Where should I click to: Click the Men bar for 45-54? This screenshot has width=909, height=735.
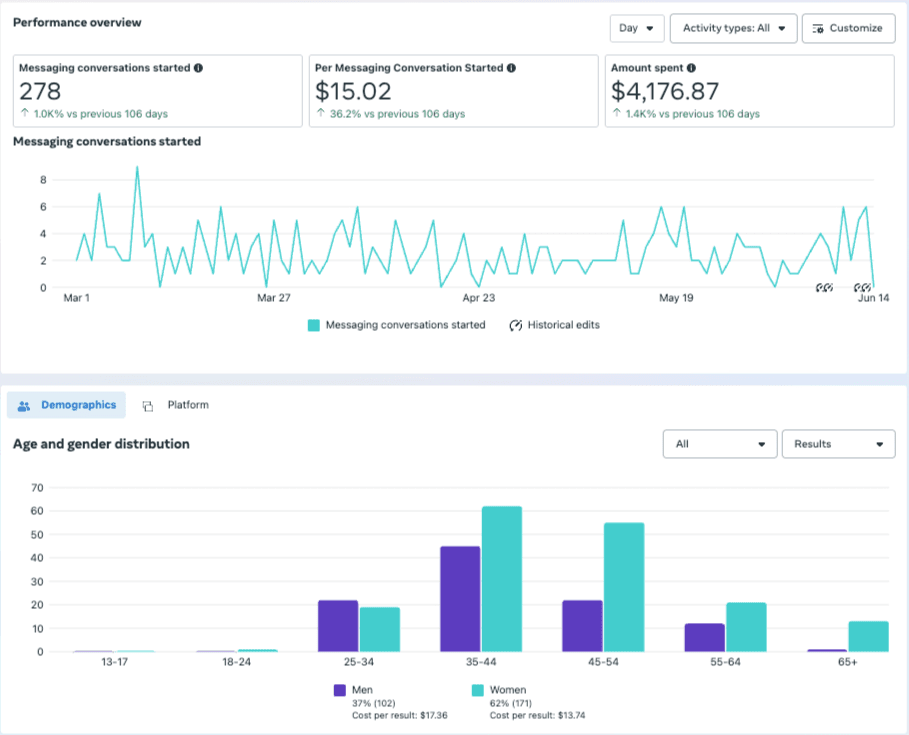click(x=583, y=626)
